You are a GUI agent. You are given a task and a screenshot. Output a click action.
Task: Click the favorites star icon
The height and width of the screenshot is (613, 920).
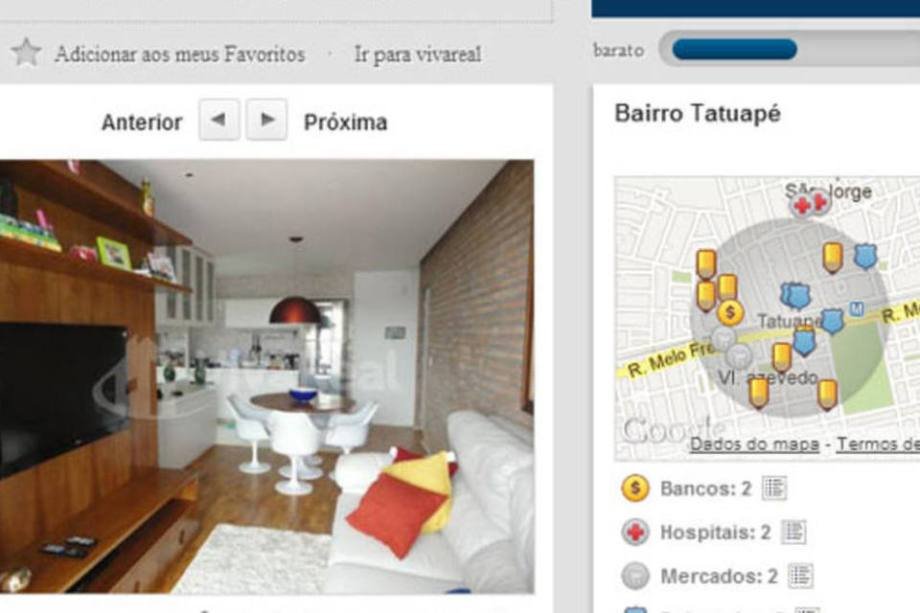click(26, 53)
